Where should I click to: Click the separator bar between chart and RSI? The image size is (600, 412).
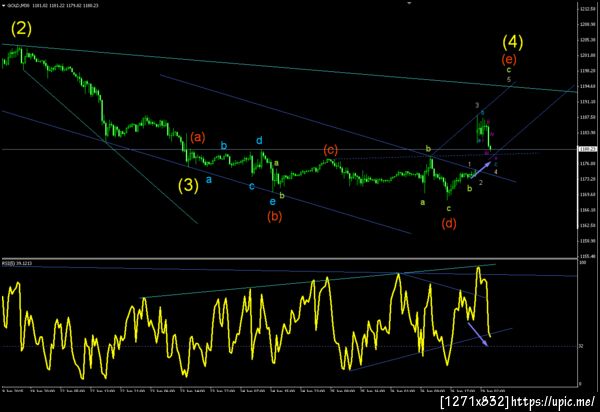click(289, 259)
